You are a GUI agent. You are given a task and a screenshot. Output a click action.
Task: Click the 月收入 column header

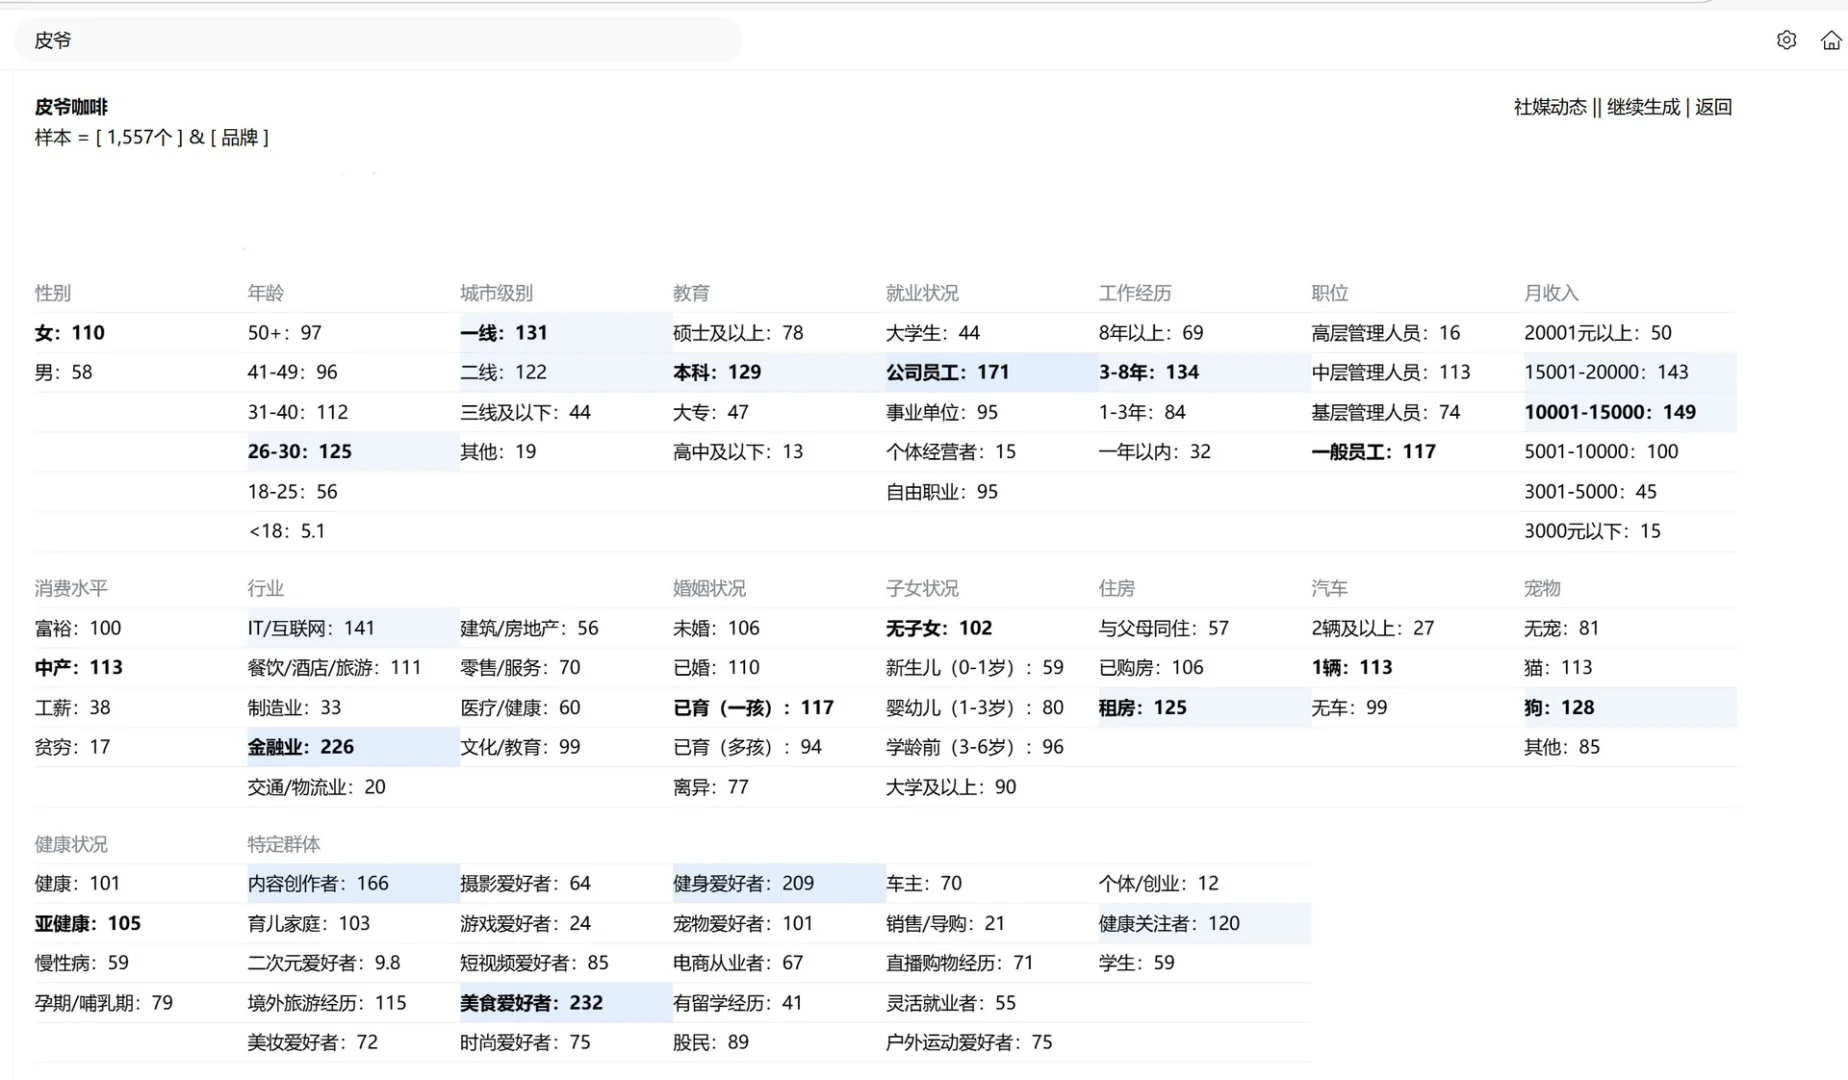(x=1551, y=293)
